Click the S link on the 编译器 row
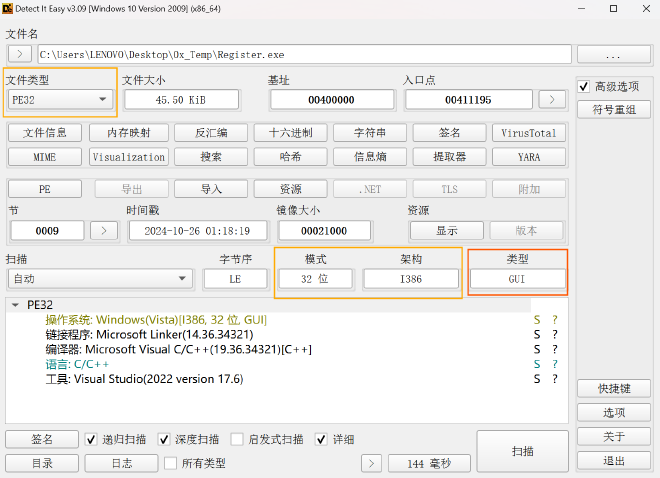The height and width of the screenshot is (478, 660). point(537,349)
